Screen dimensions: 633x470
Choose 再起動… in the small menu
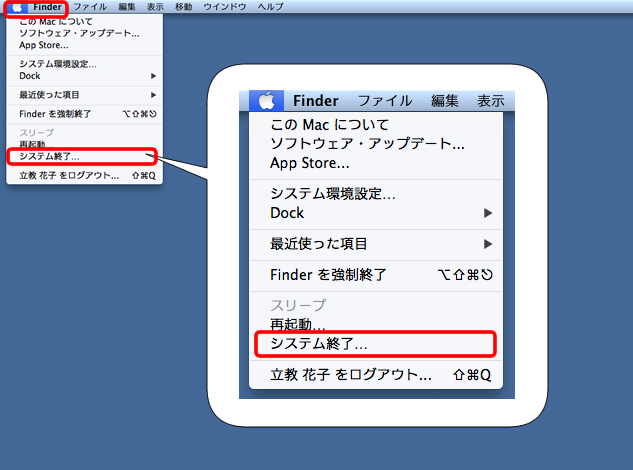pos(84,144)
